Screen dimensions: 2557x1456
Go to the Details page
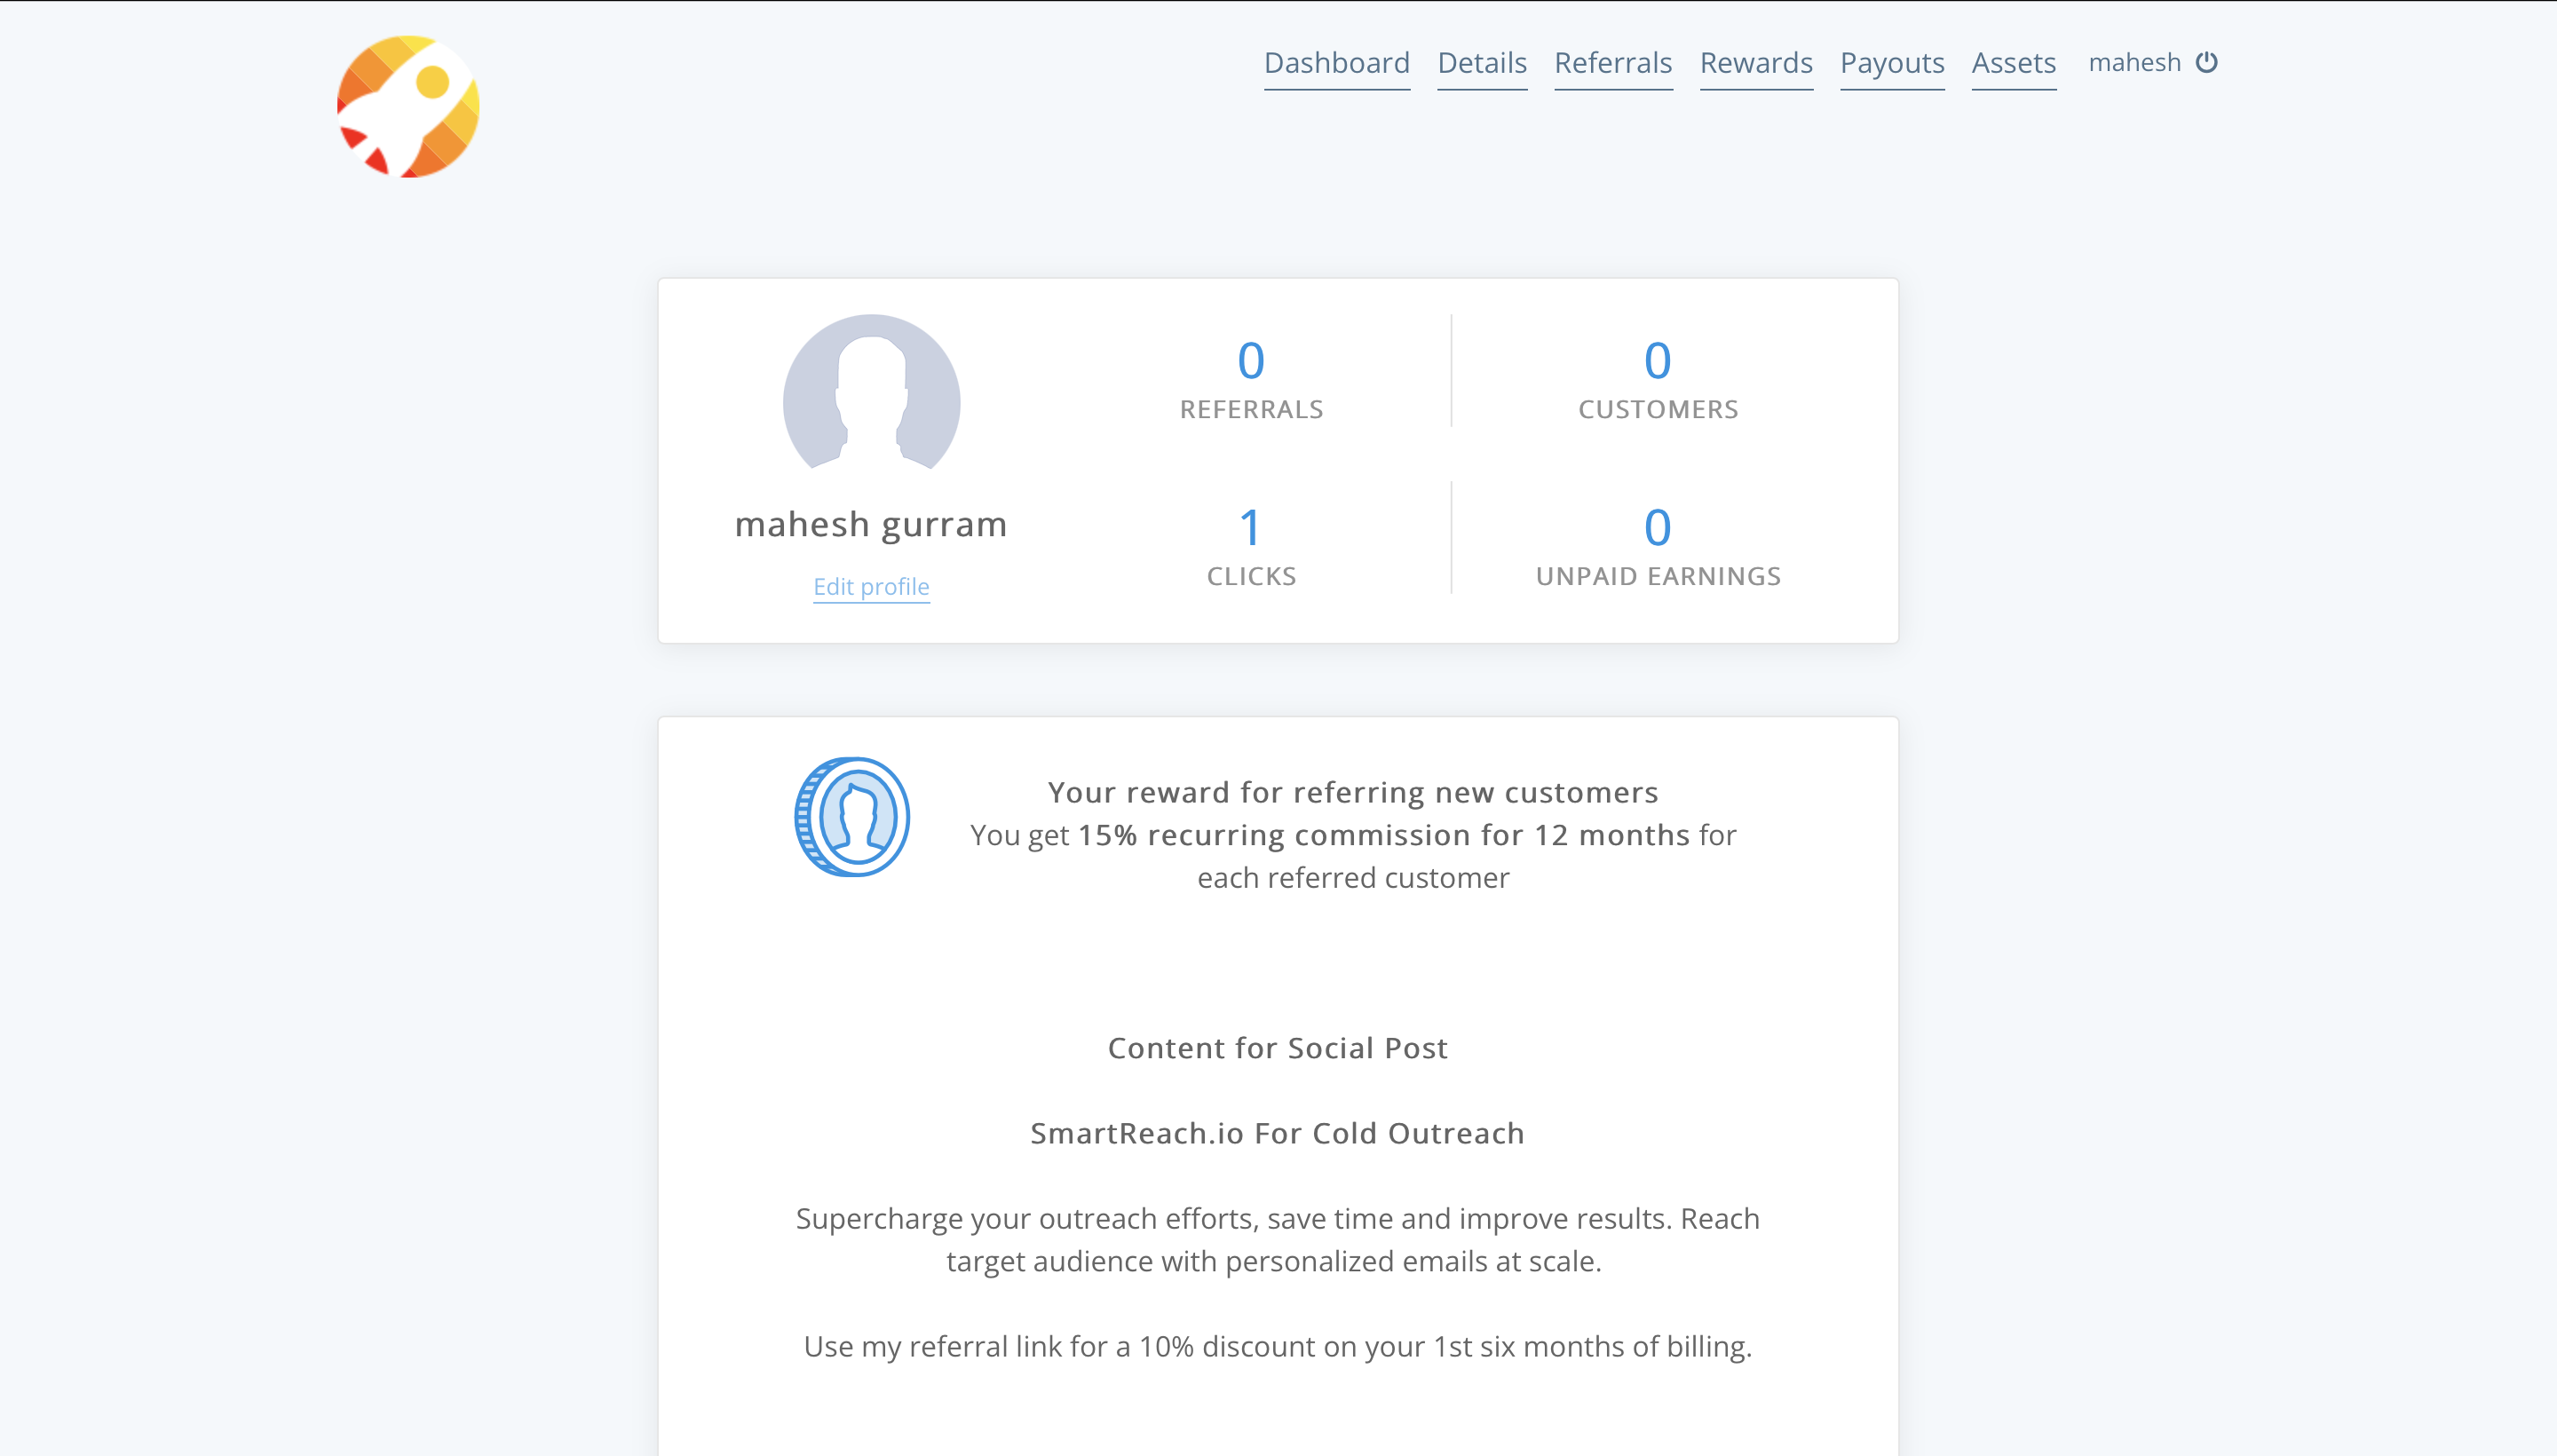pyautogui.click(x=1481, y=63)
